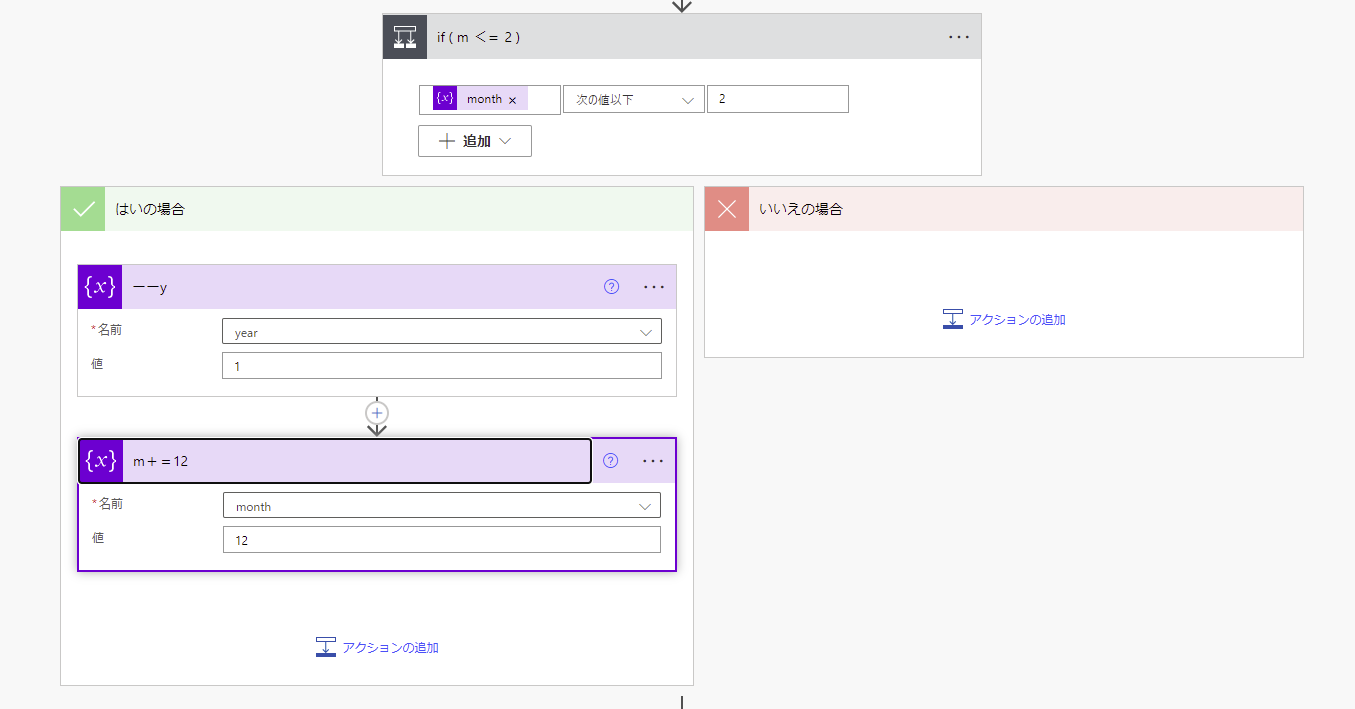The image size is (1355, 709).
Task: Click the condition action icon on 'if ( m <= 2 )'
Action: point(404,36)
